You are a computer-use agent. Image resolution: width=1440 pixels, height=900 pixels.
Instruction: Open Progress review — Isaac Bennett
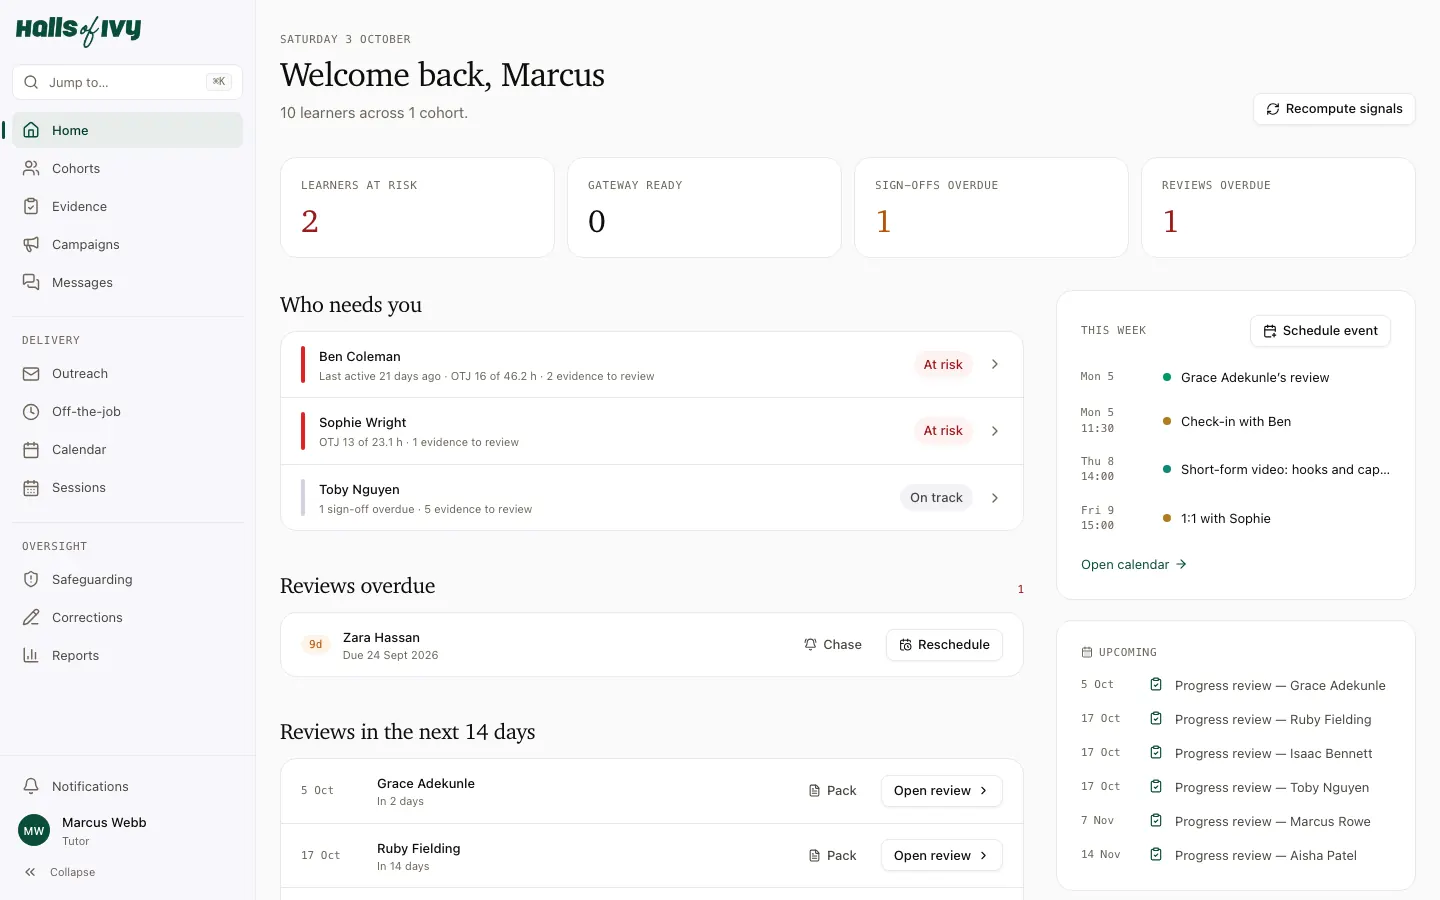(x=1235, y=753)
